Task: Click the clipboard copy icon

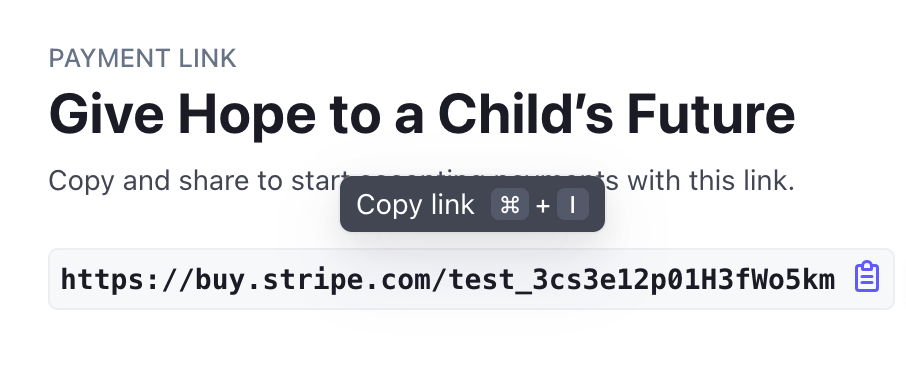Action: [x=867, y=277]
